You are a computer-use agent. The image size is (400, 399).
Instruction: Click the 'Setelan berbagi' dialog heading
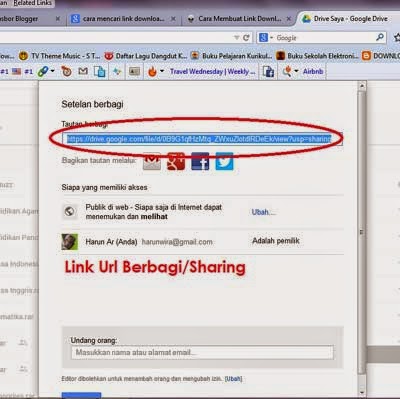(x=92, y=104)
